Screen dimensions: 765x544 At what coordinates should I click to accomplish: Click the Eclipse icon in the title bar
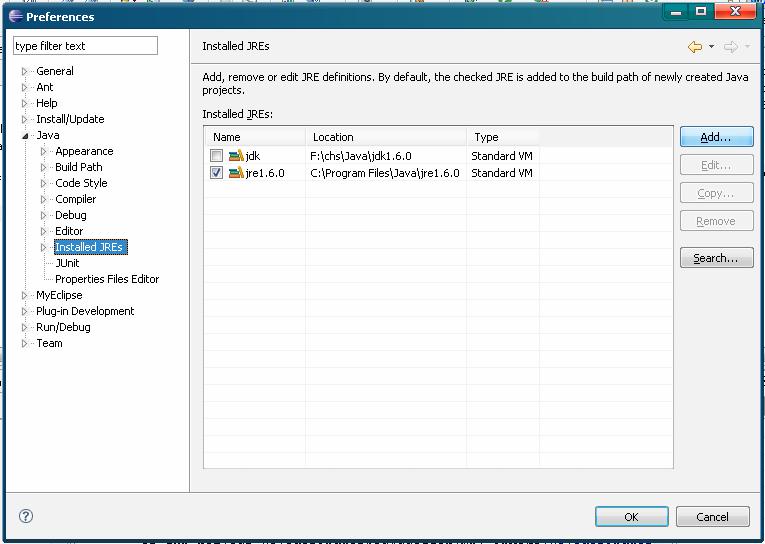click(x=16, y=16)
